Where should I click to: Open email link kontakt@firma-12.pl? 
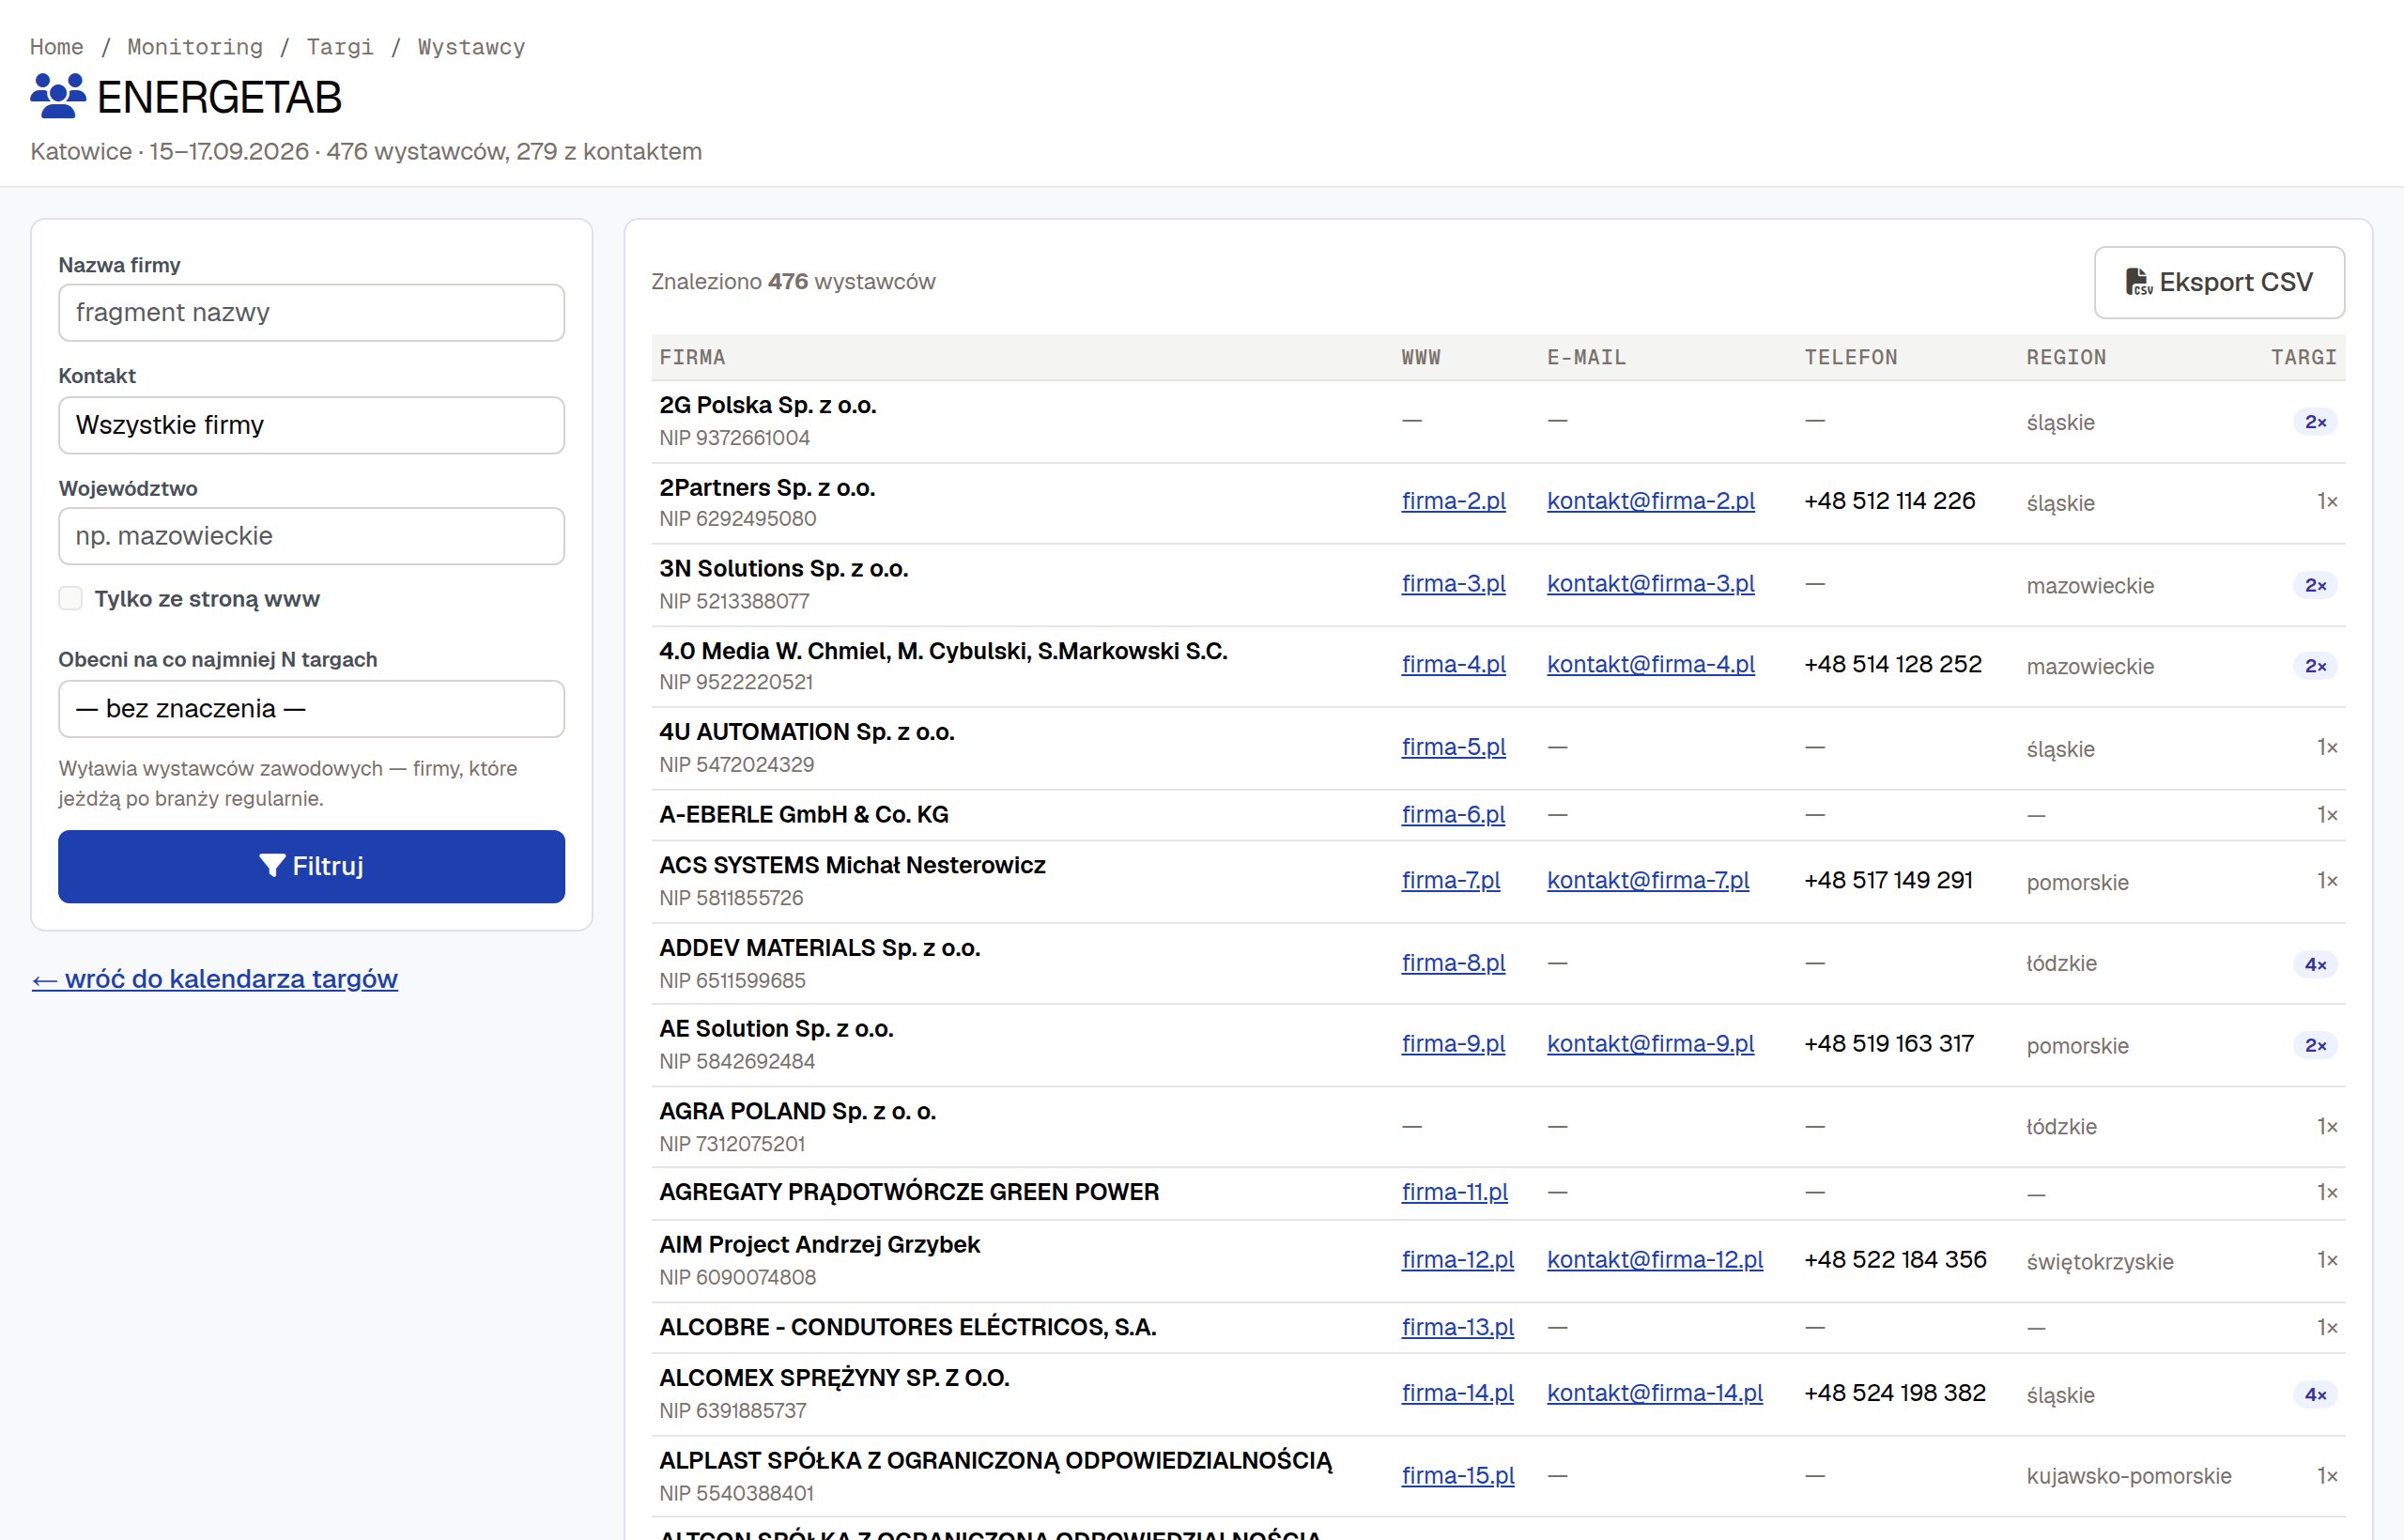(x=1655, y=1260)
